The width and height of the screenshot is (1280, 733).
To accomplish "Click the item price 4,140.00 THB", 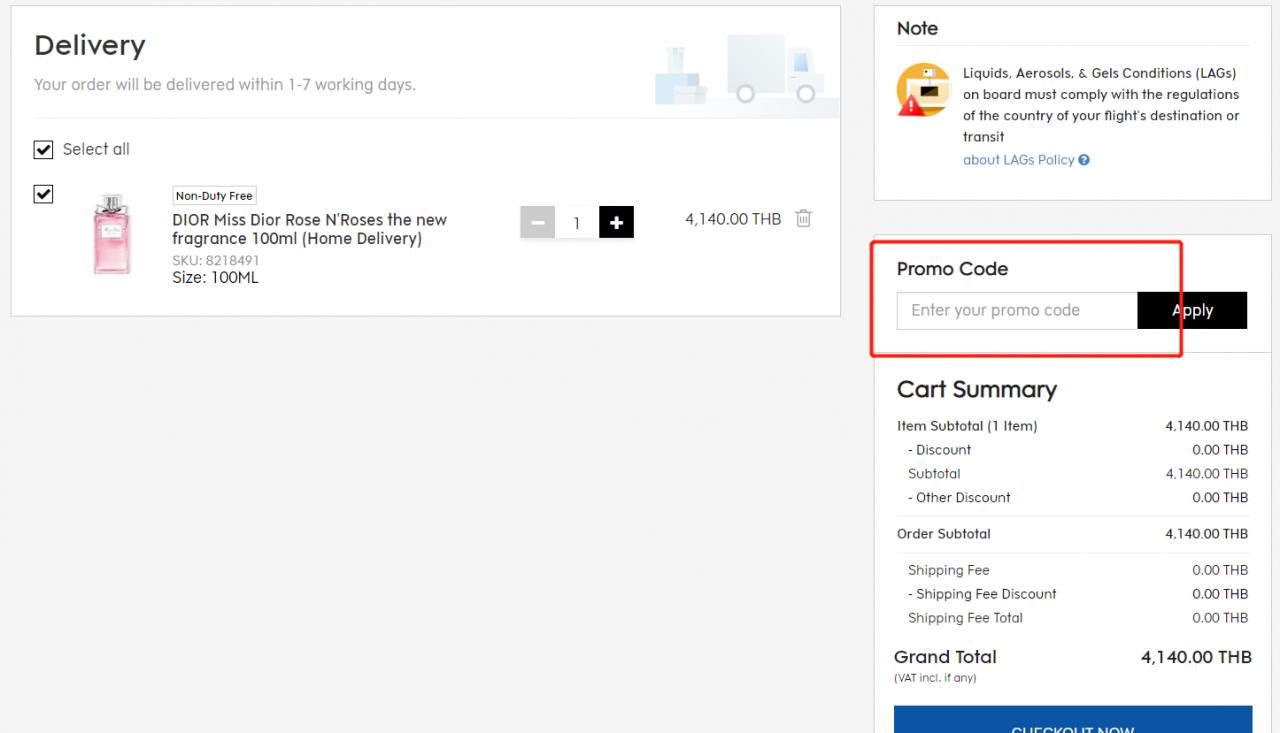I will [732, 218].
